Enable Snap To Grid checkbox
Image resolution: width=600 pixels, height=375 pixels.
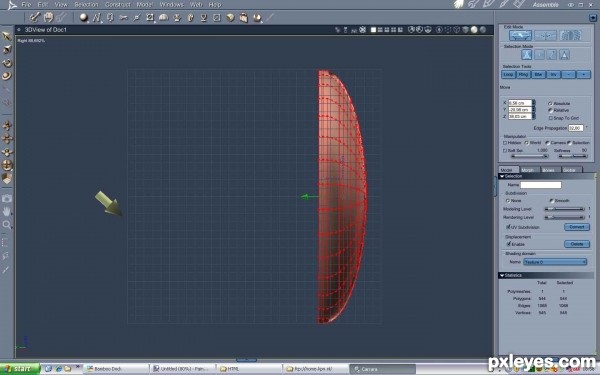551,118
